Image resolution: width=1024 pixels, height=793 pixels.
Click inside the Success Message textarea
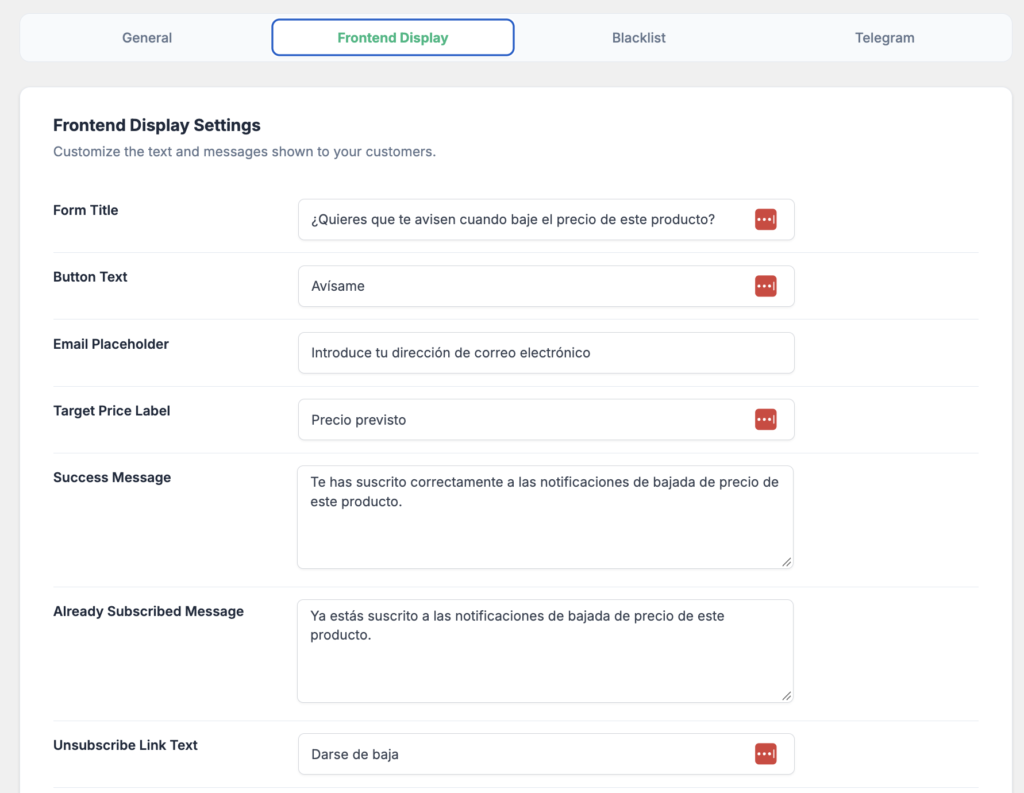pos(545,517)
